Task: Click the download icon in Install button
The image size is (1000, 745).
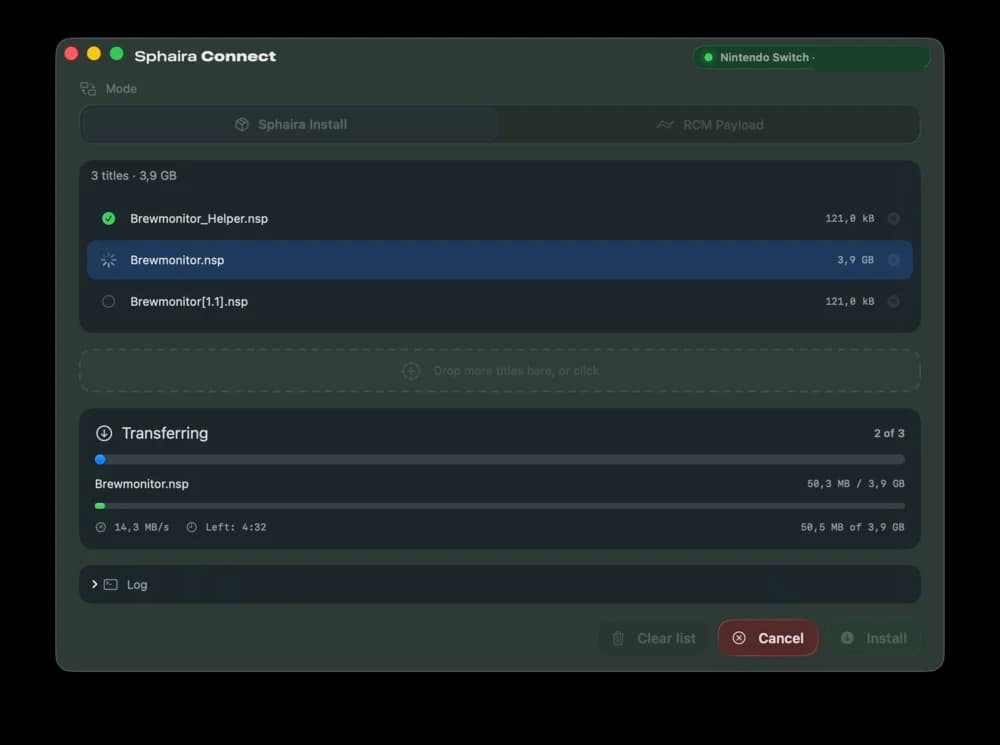Action: [x=847, y=638]
